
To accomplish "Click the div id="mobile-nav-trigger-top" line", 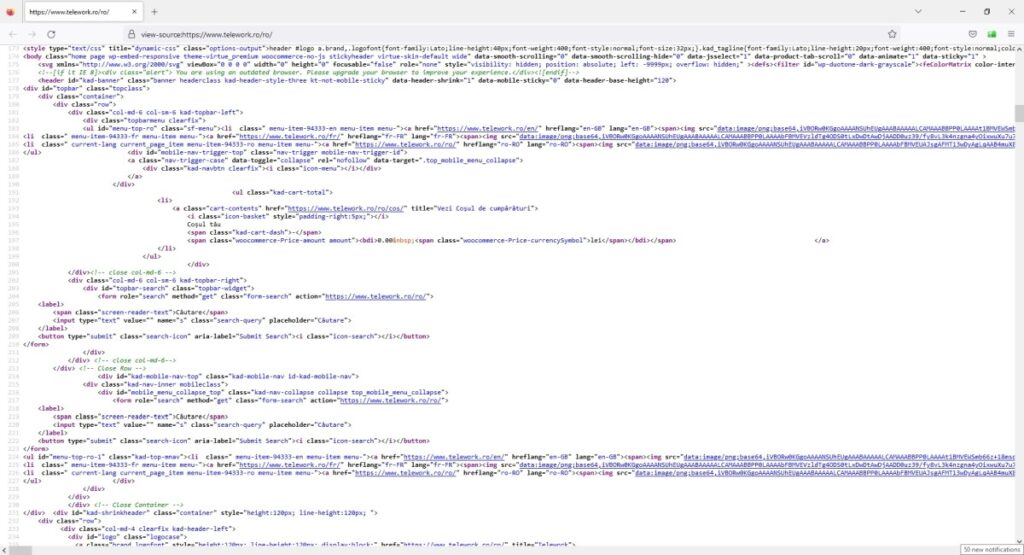I will 267,152.
